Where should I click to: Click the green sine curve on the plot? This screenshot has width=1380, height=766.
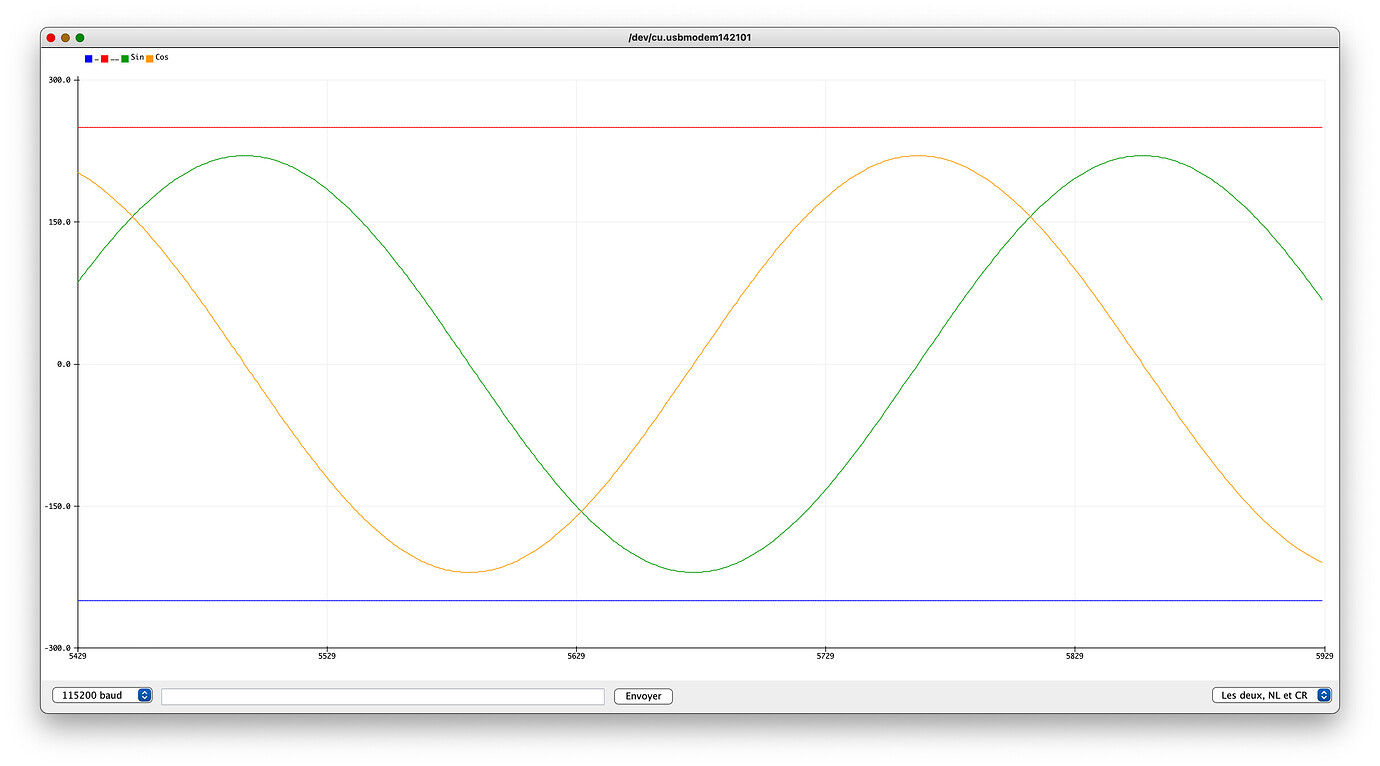click(244, 156)
